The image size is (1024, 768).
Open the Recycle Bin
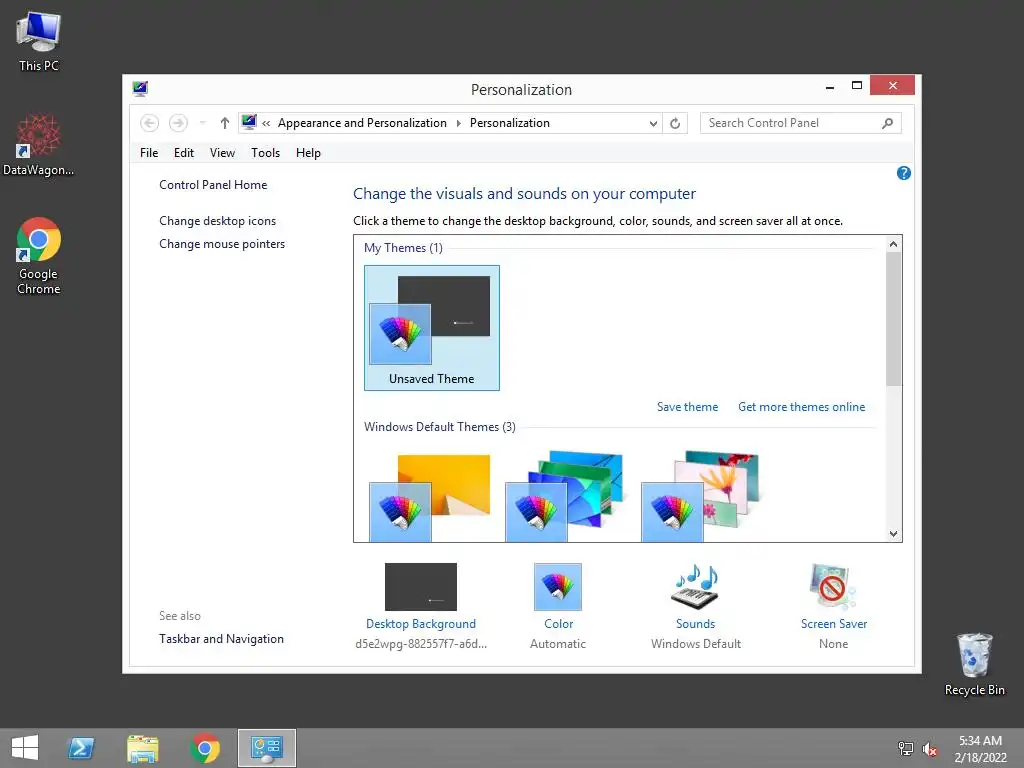point(974,664)
